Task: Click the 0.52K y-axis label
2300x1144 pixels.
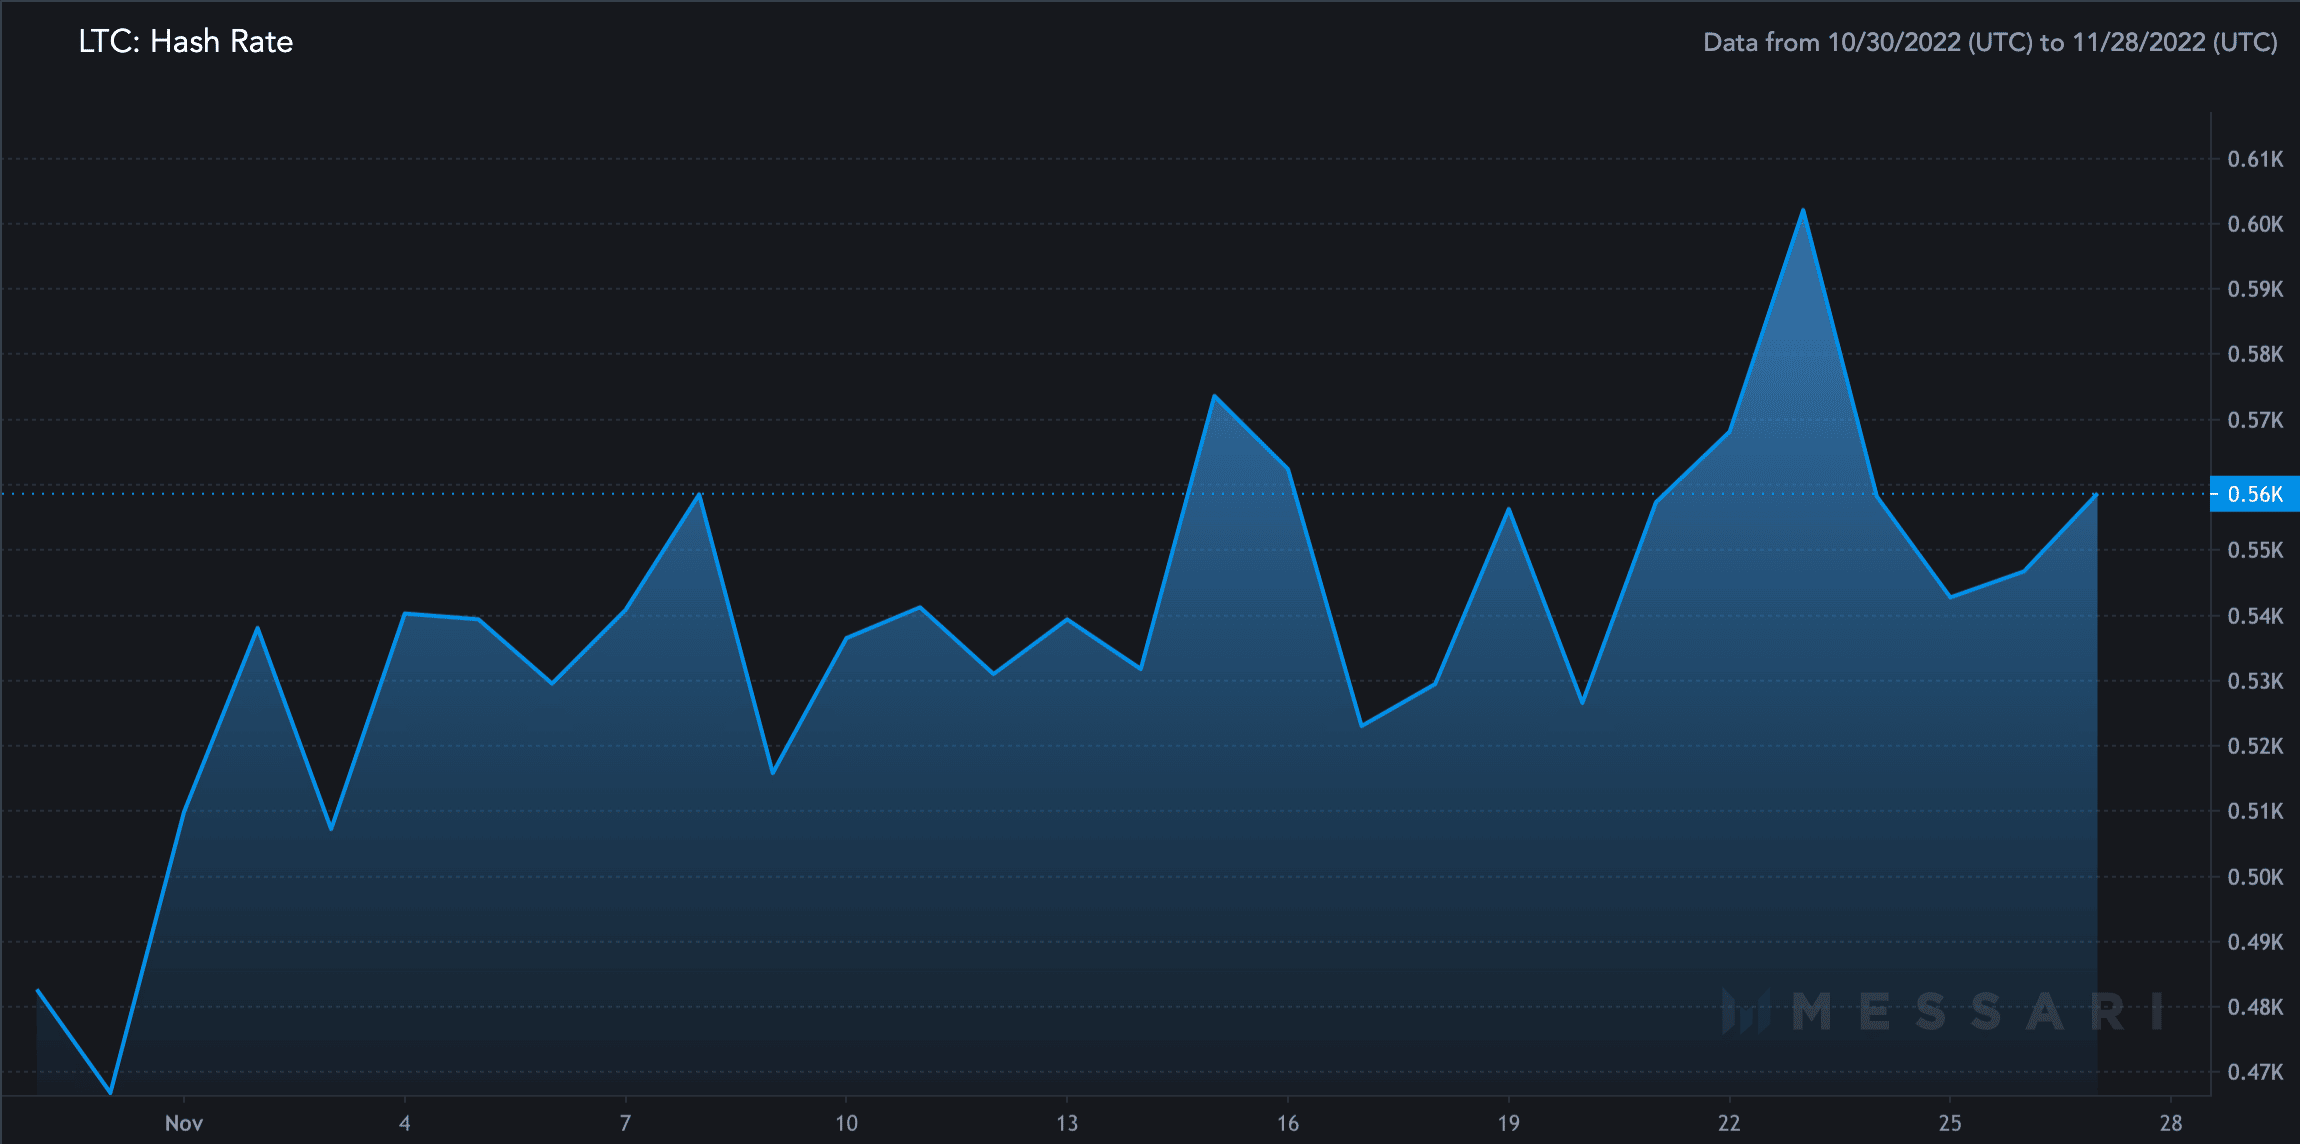Action: 2256,746
